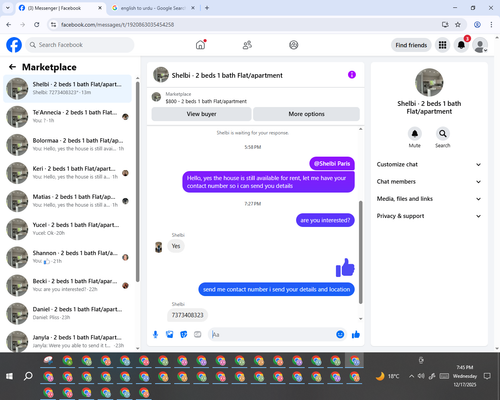This screenshot has width=500, height=400.
Task: Expand Media, files and links section
Action: pyautogui.click(x=429, y=199)
